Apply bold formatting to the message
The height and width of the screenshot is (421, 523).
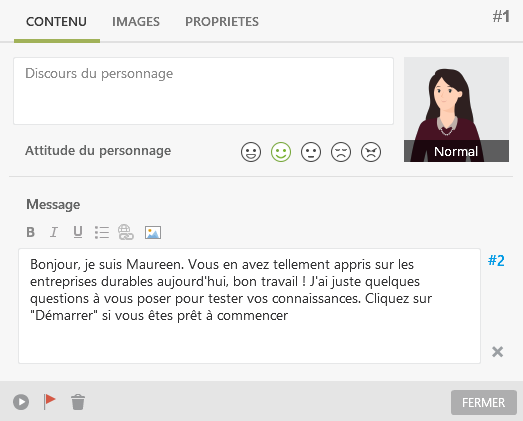[31, 232]
